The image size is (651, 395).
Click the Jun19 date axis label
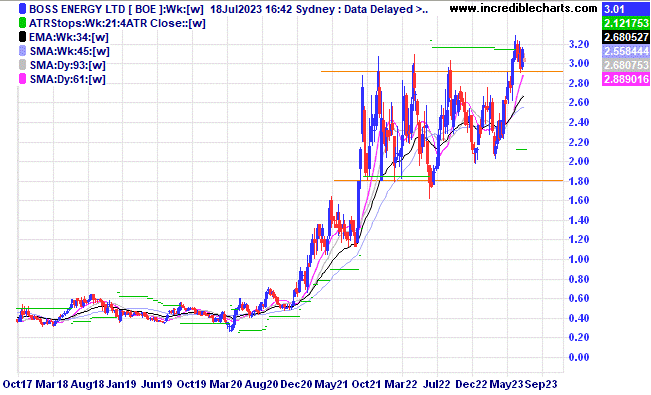157,384
